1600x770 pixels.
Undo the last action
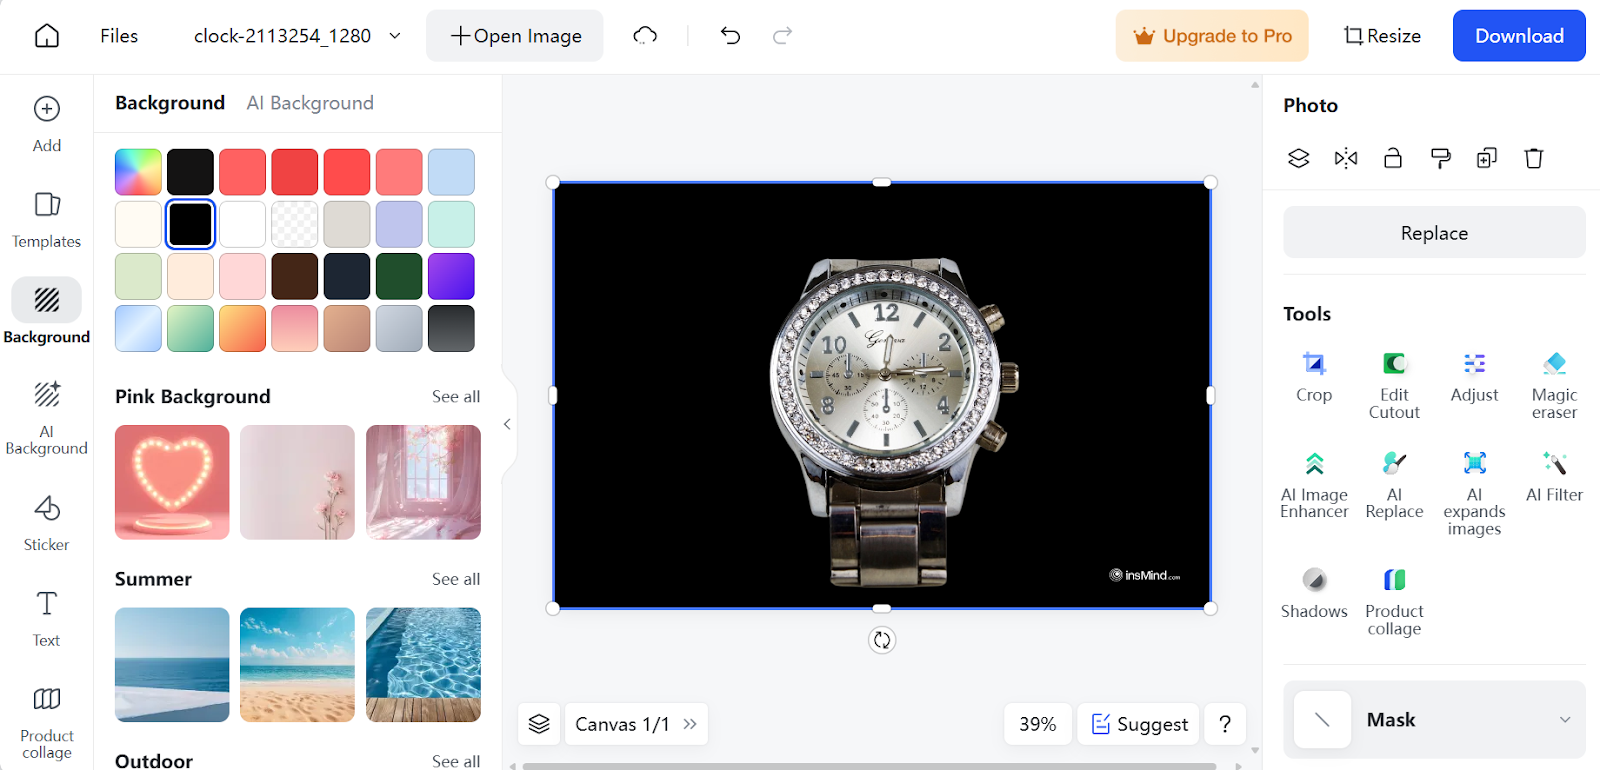coord(730,36)
